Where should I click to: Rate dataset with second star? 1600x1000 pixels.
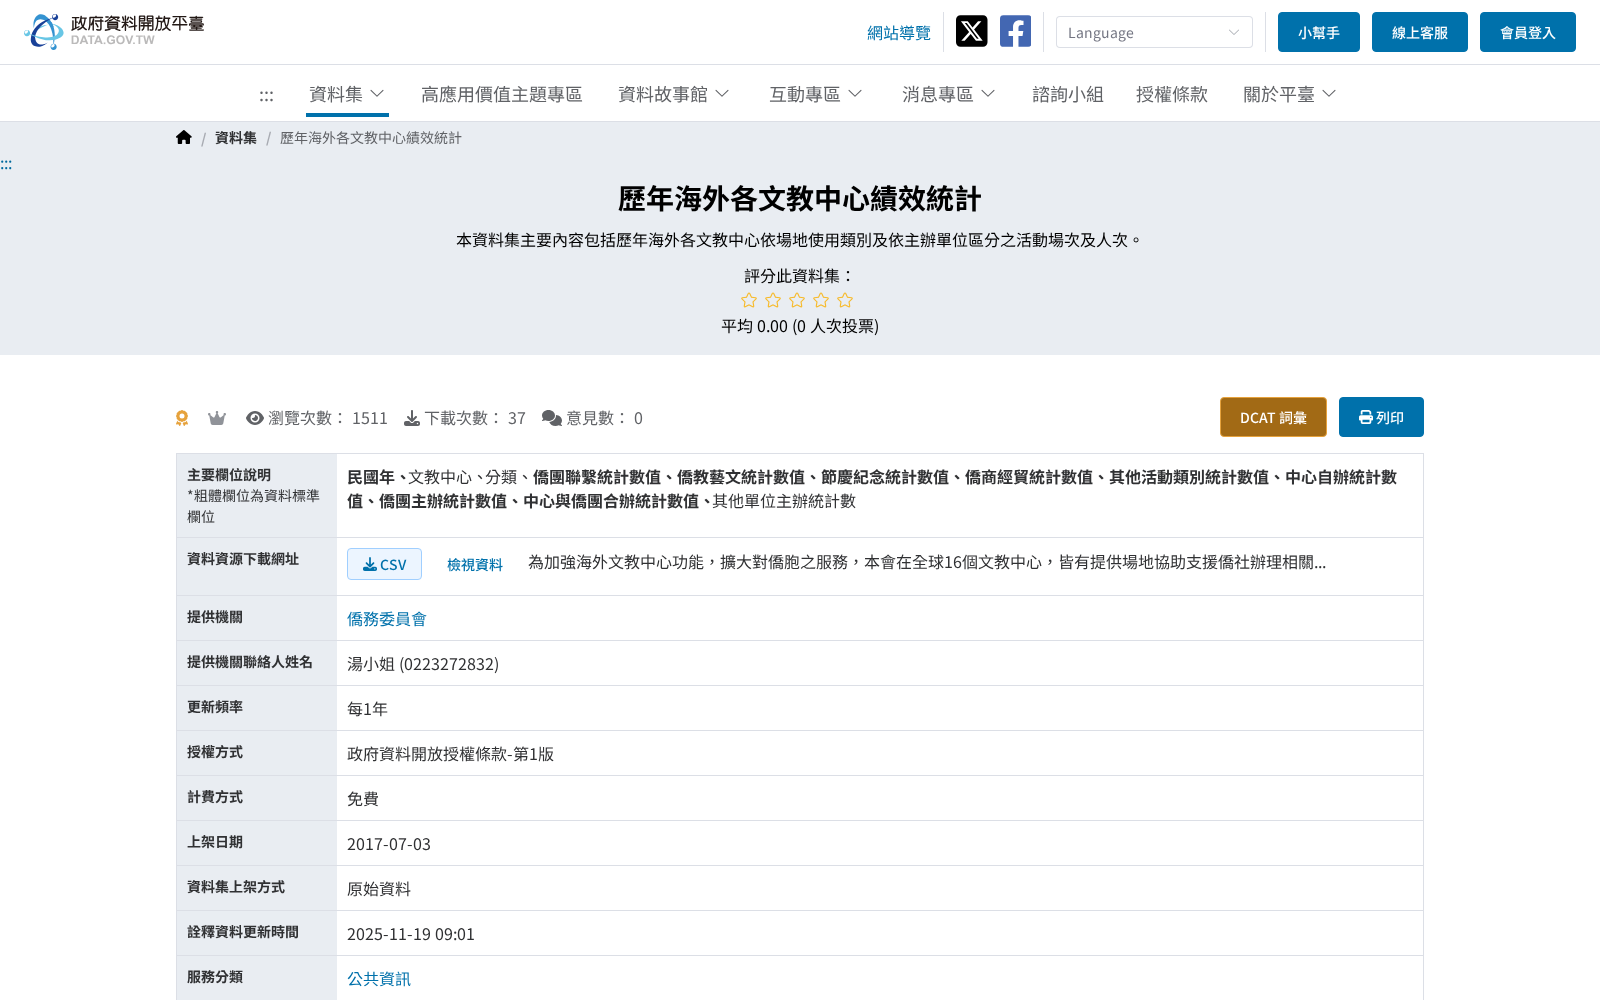[773, 300]
